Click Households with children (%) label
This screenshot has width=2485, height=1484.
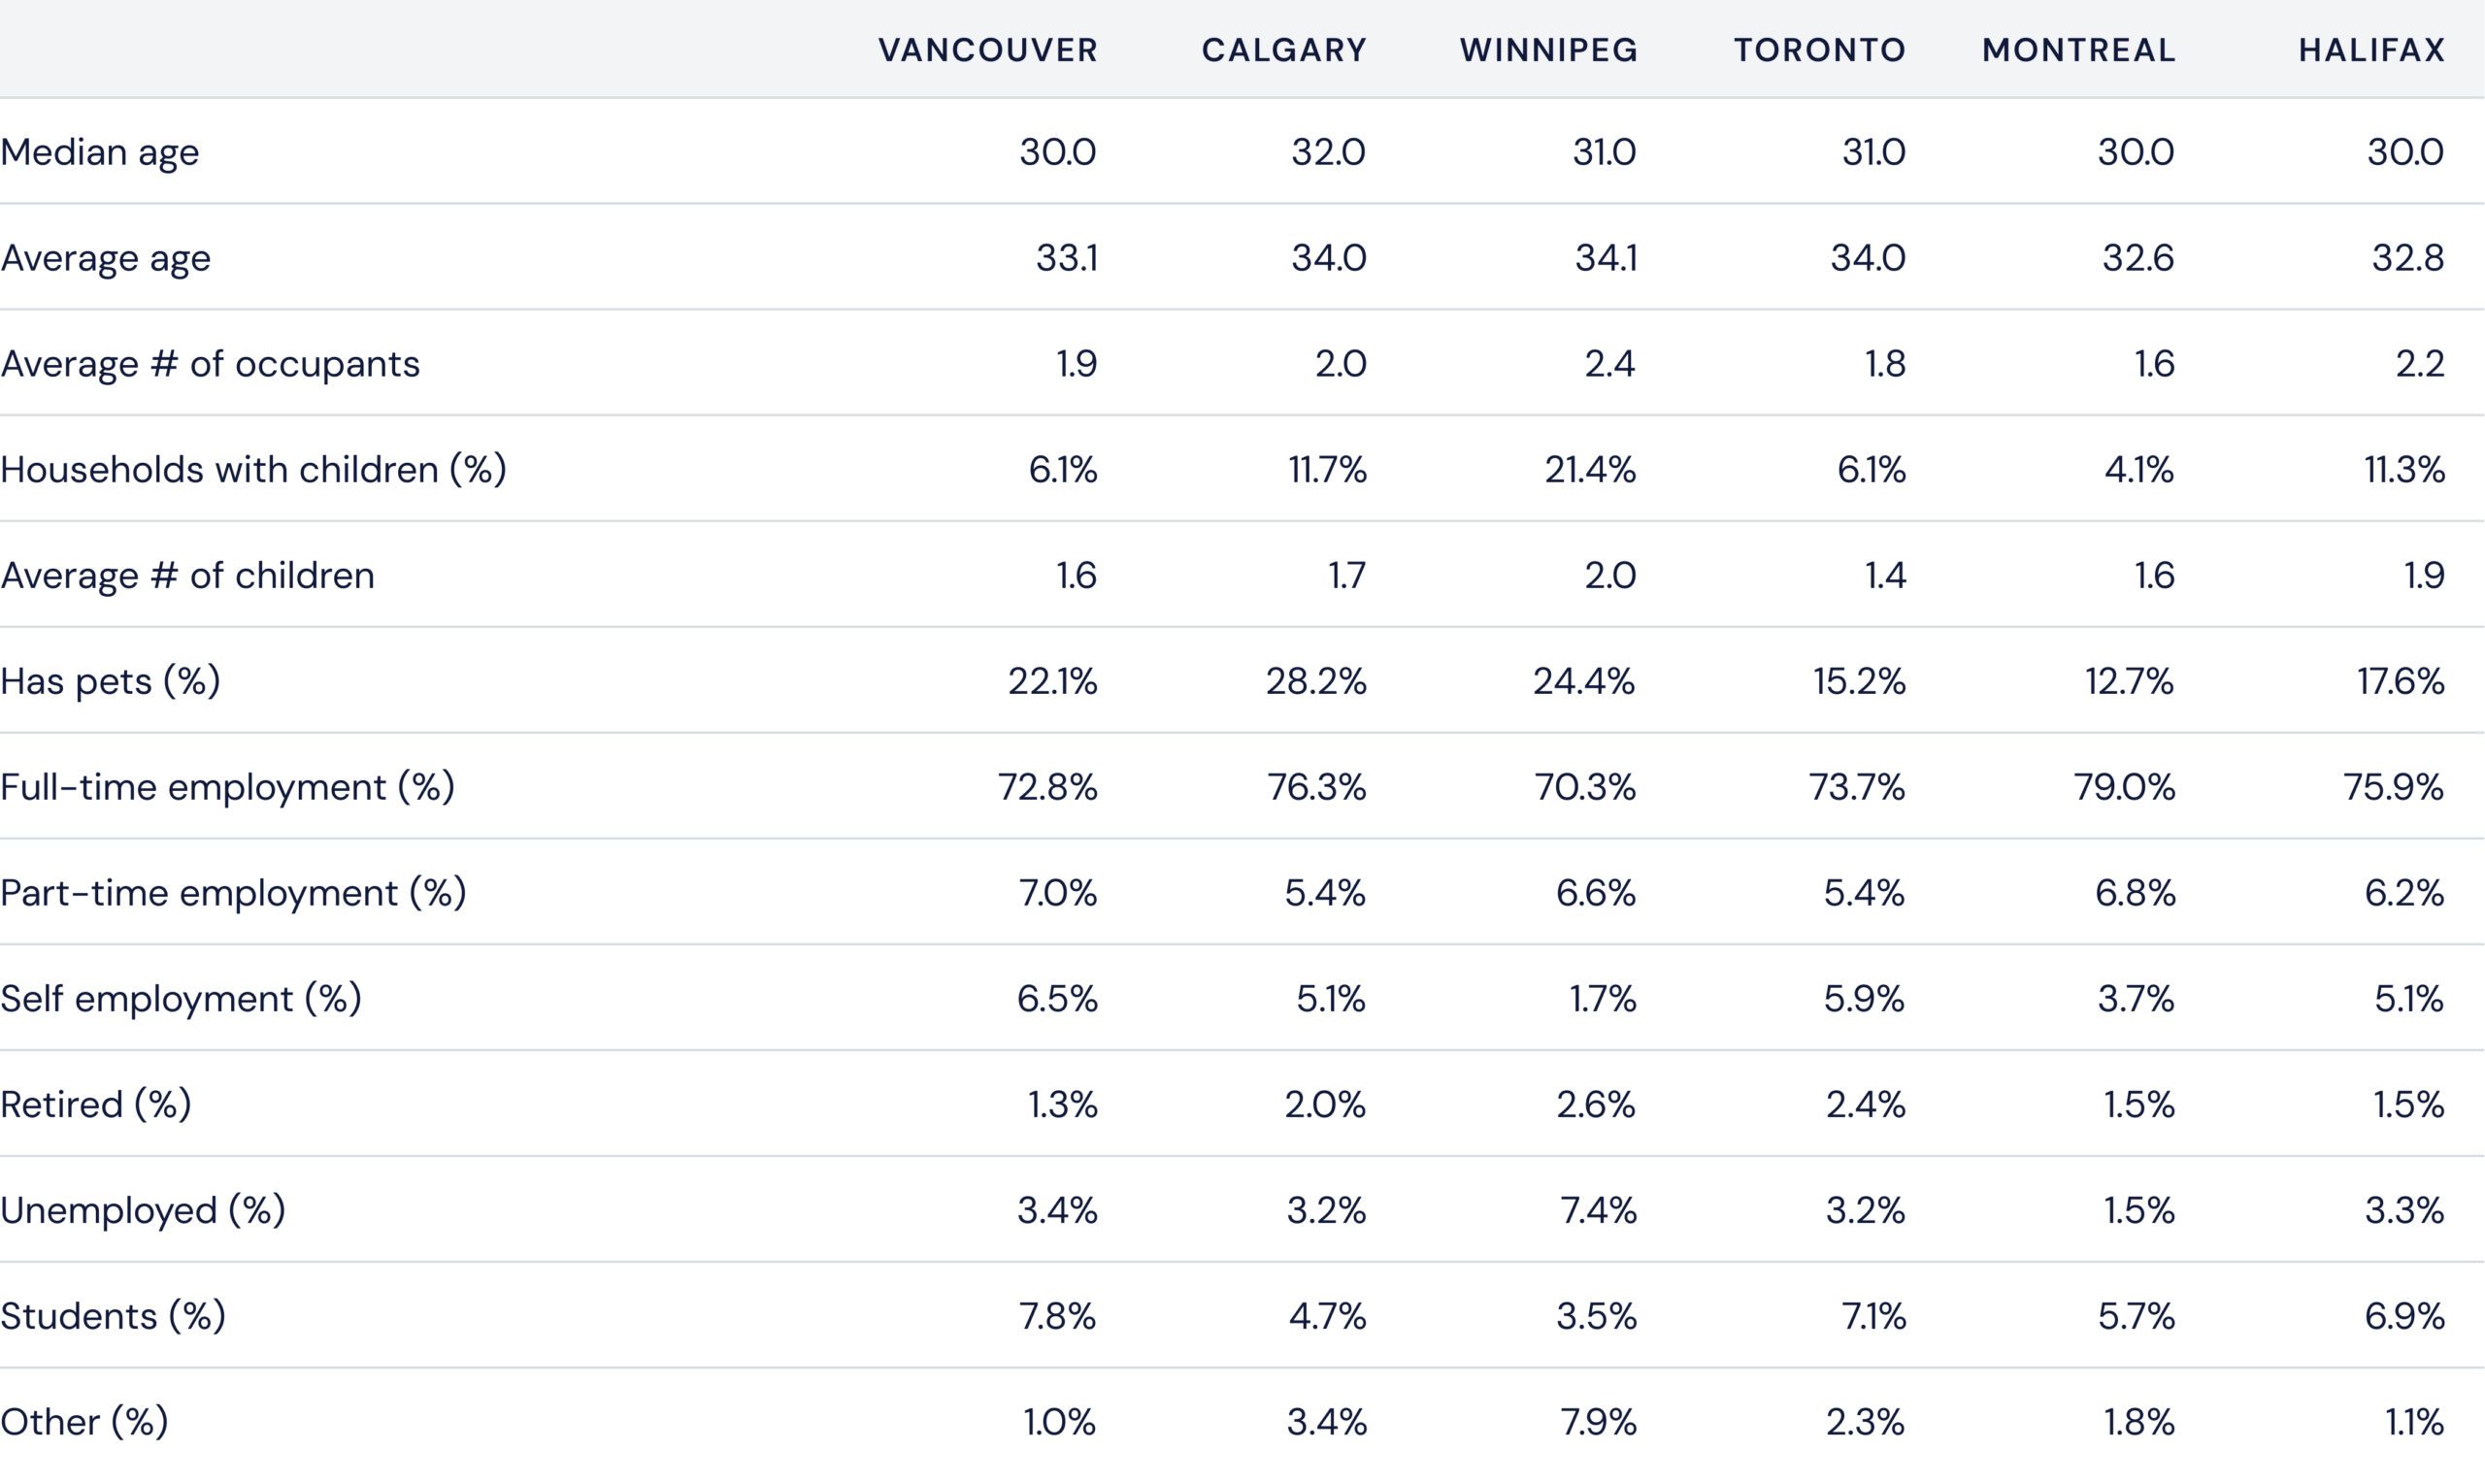(254, 470)
